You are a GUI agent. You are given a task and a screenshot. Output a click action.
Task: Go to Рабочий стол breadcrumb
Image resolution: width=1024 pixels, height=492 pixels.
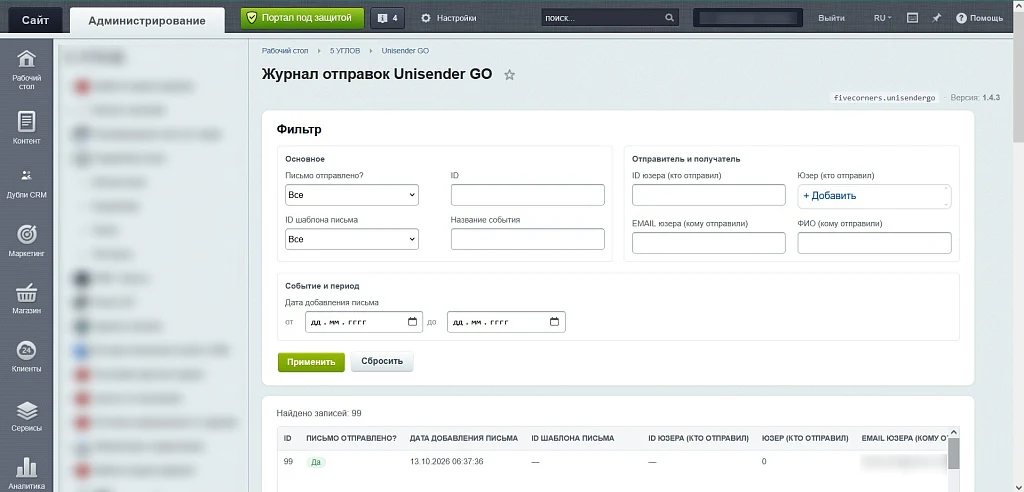tap(285, 50)
